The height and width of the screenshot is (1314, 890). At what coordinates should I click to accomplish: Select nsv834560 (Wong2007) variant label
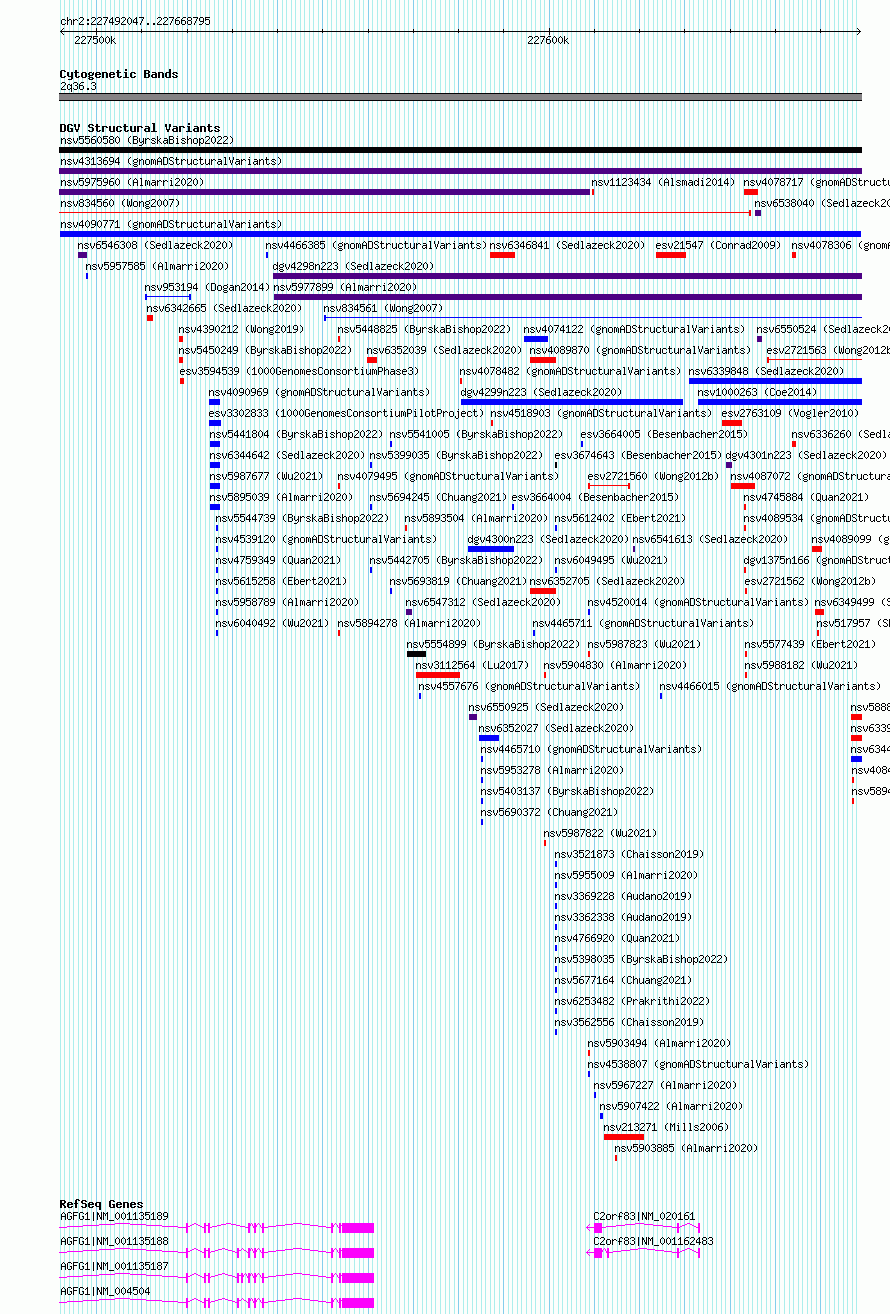click(120, 203)
